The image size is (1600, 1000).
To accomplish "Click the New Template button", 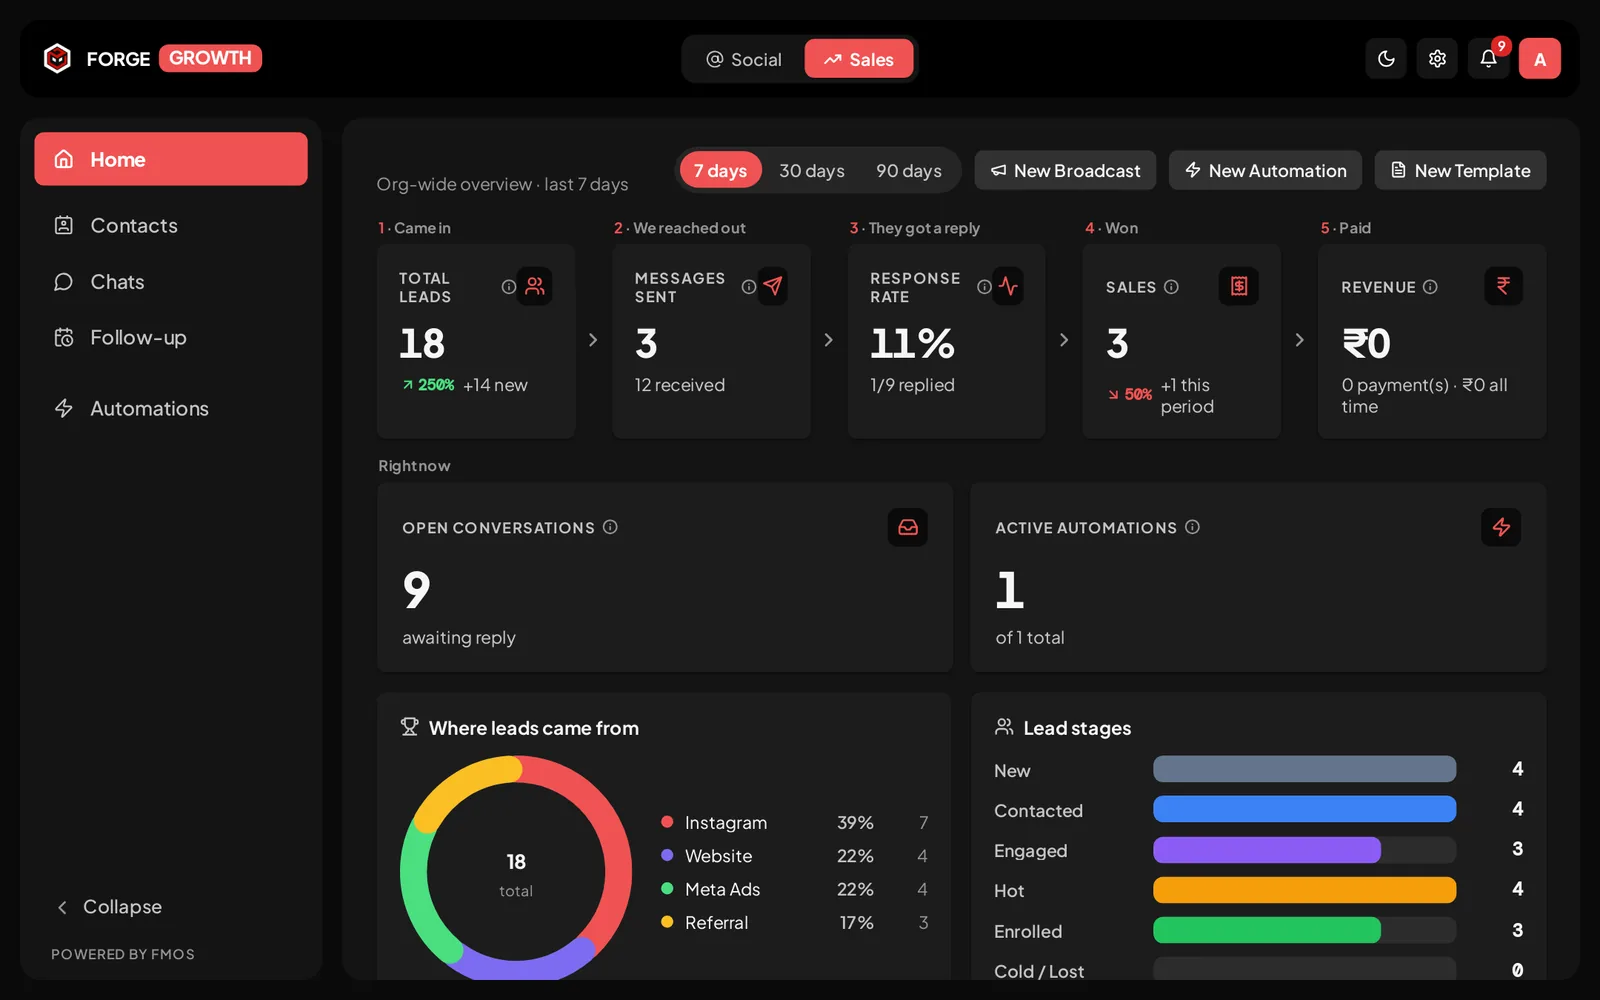I will pos(1460,170).
